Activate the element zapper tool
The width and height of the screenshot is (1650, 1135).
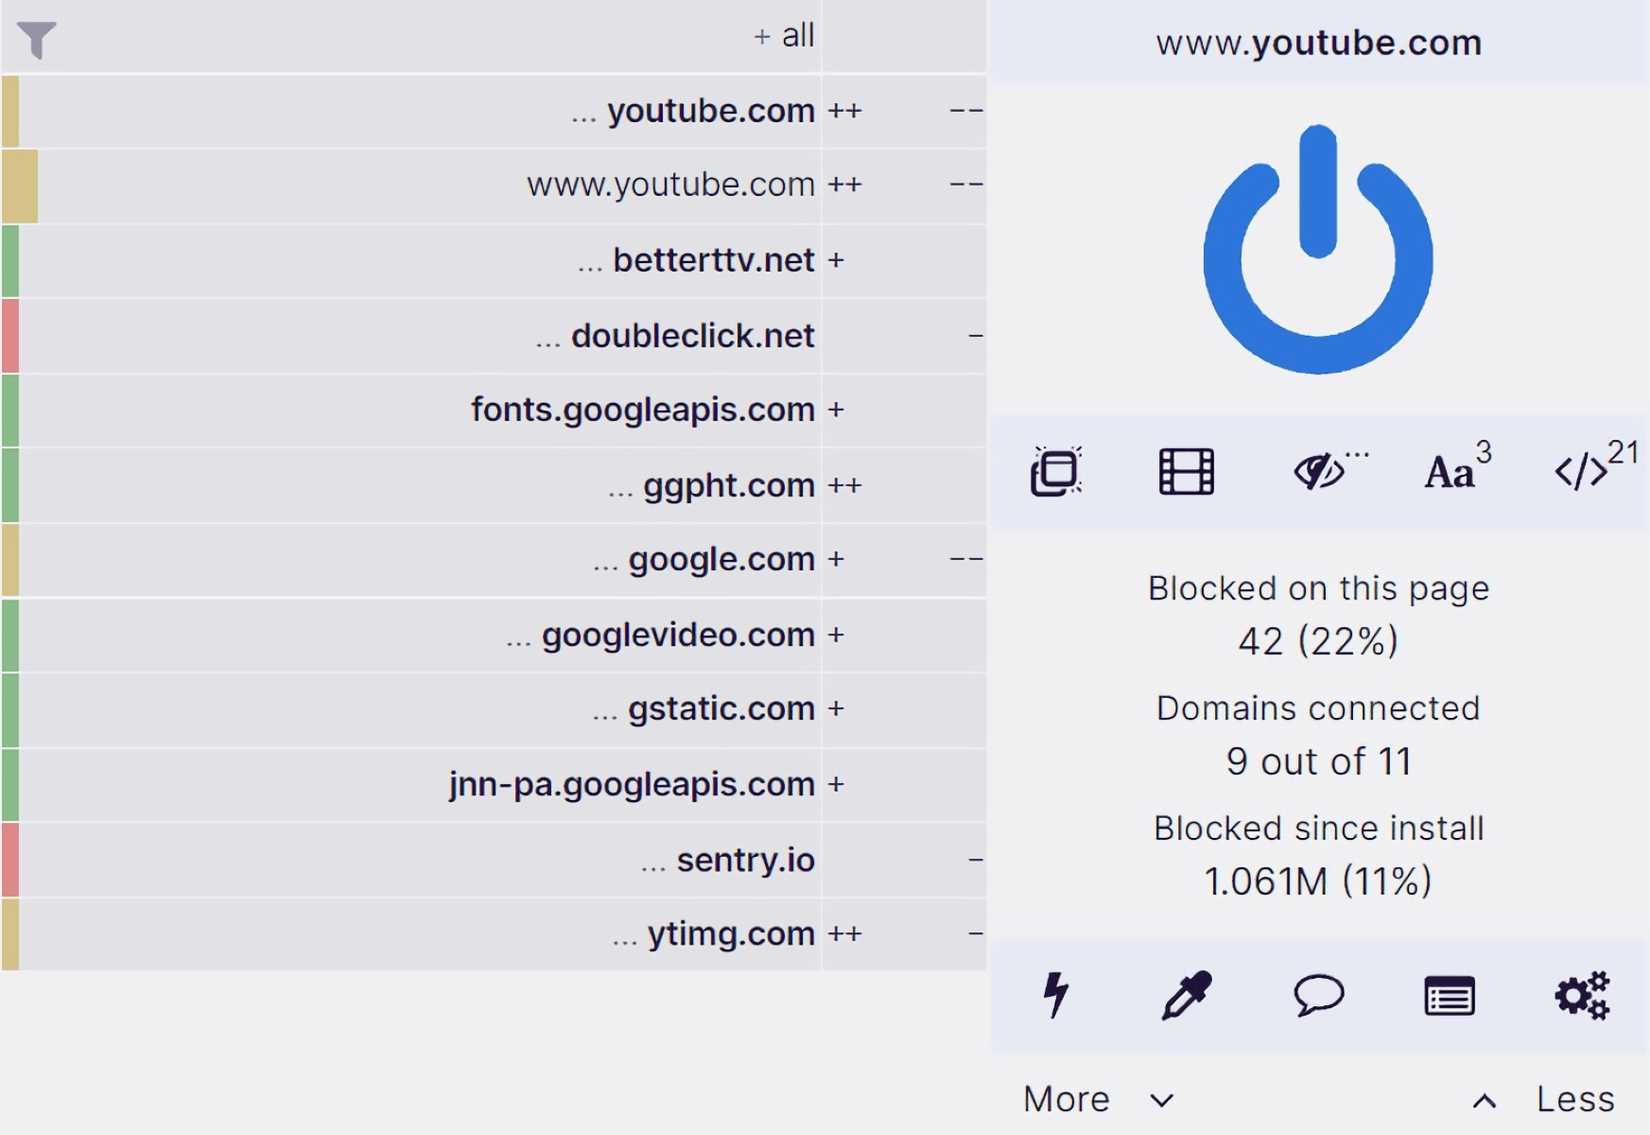(1055, 995)
